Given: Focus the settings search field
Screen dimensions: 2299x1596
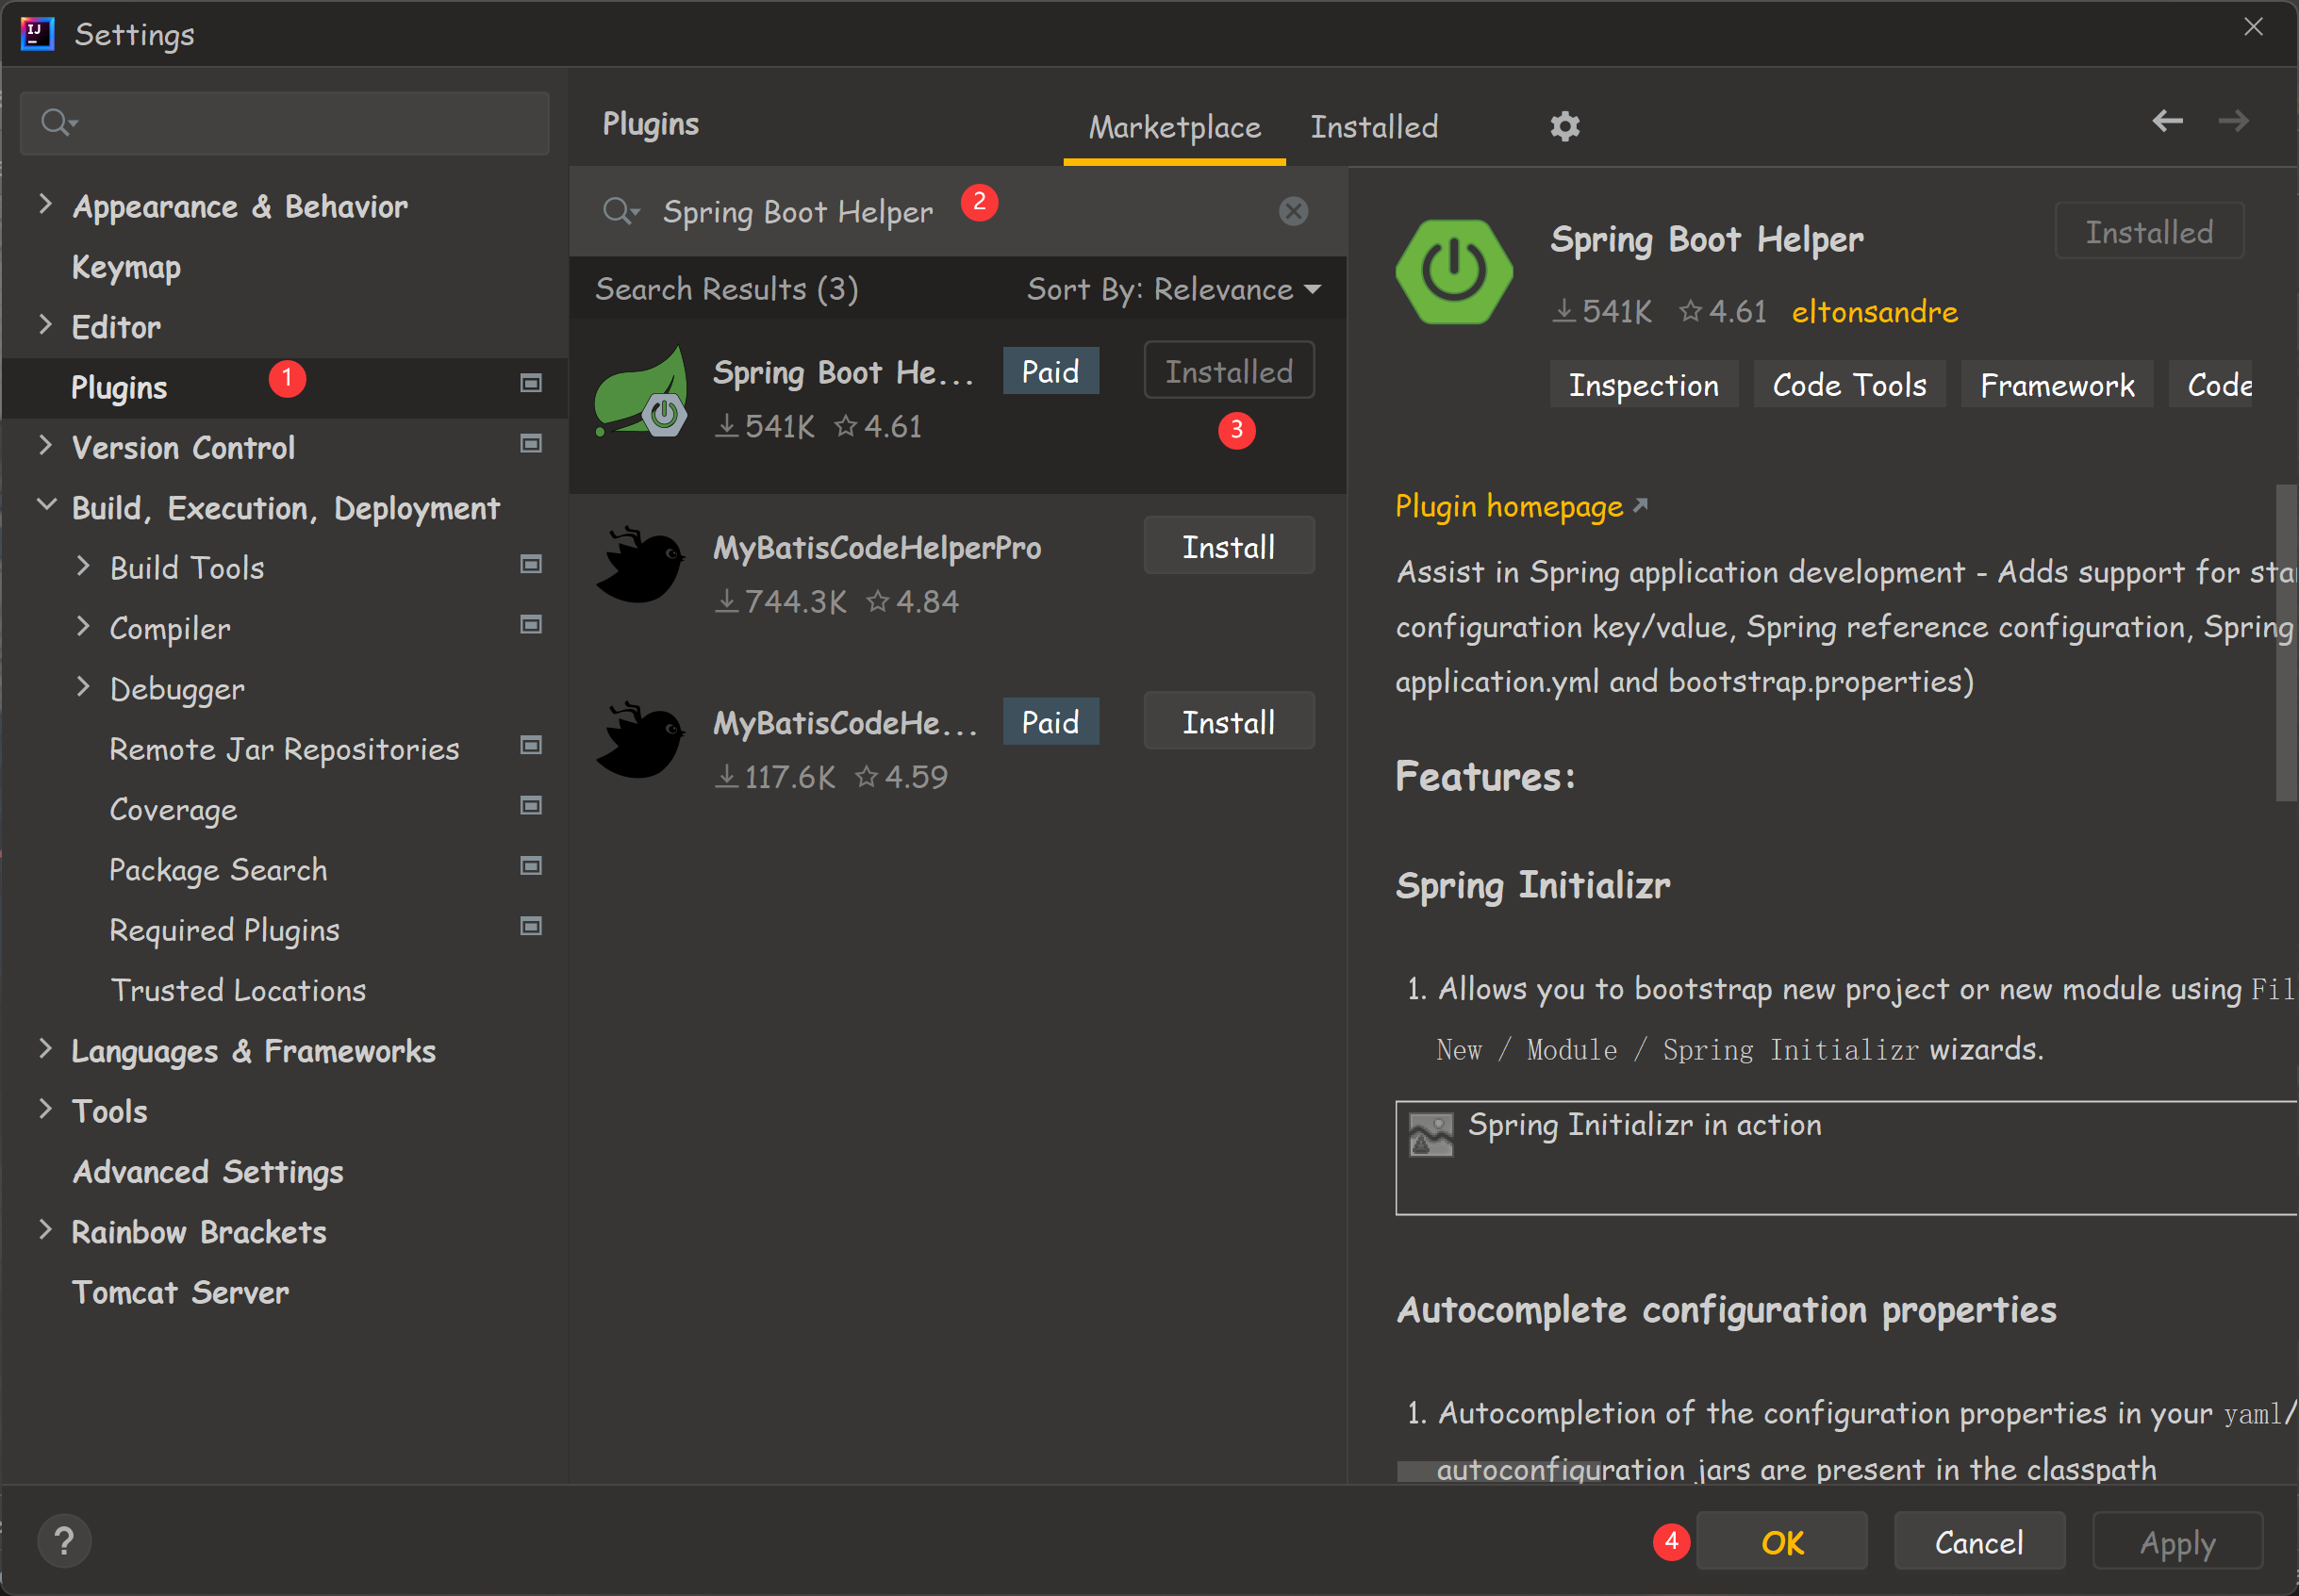Looking at the screenshot, I should point(285,123).
